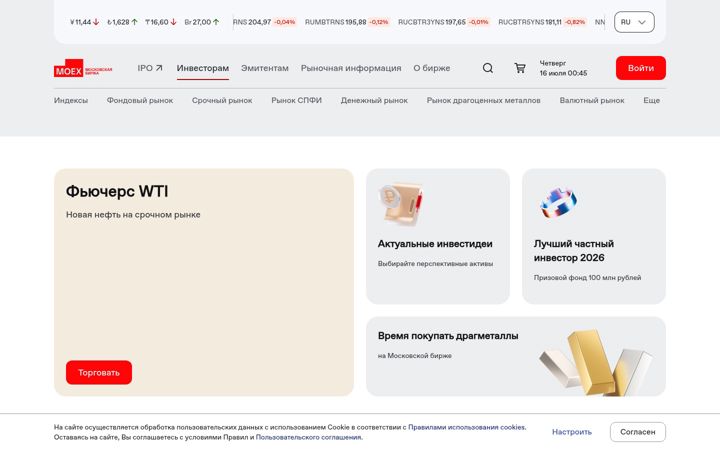Viewport: 720px width, 450px height.
Task: Click RUCBTR5YNS 181,11 index ticker
Action: (542, 22)
